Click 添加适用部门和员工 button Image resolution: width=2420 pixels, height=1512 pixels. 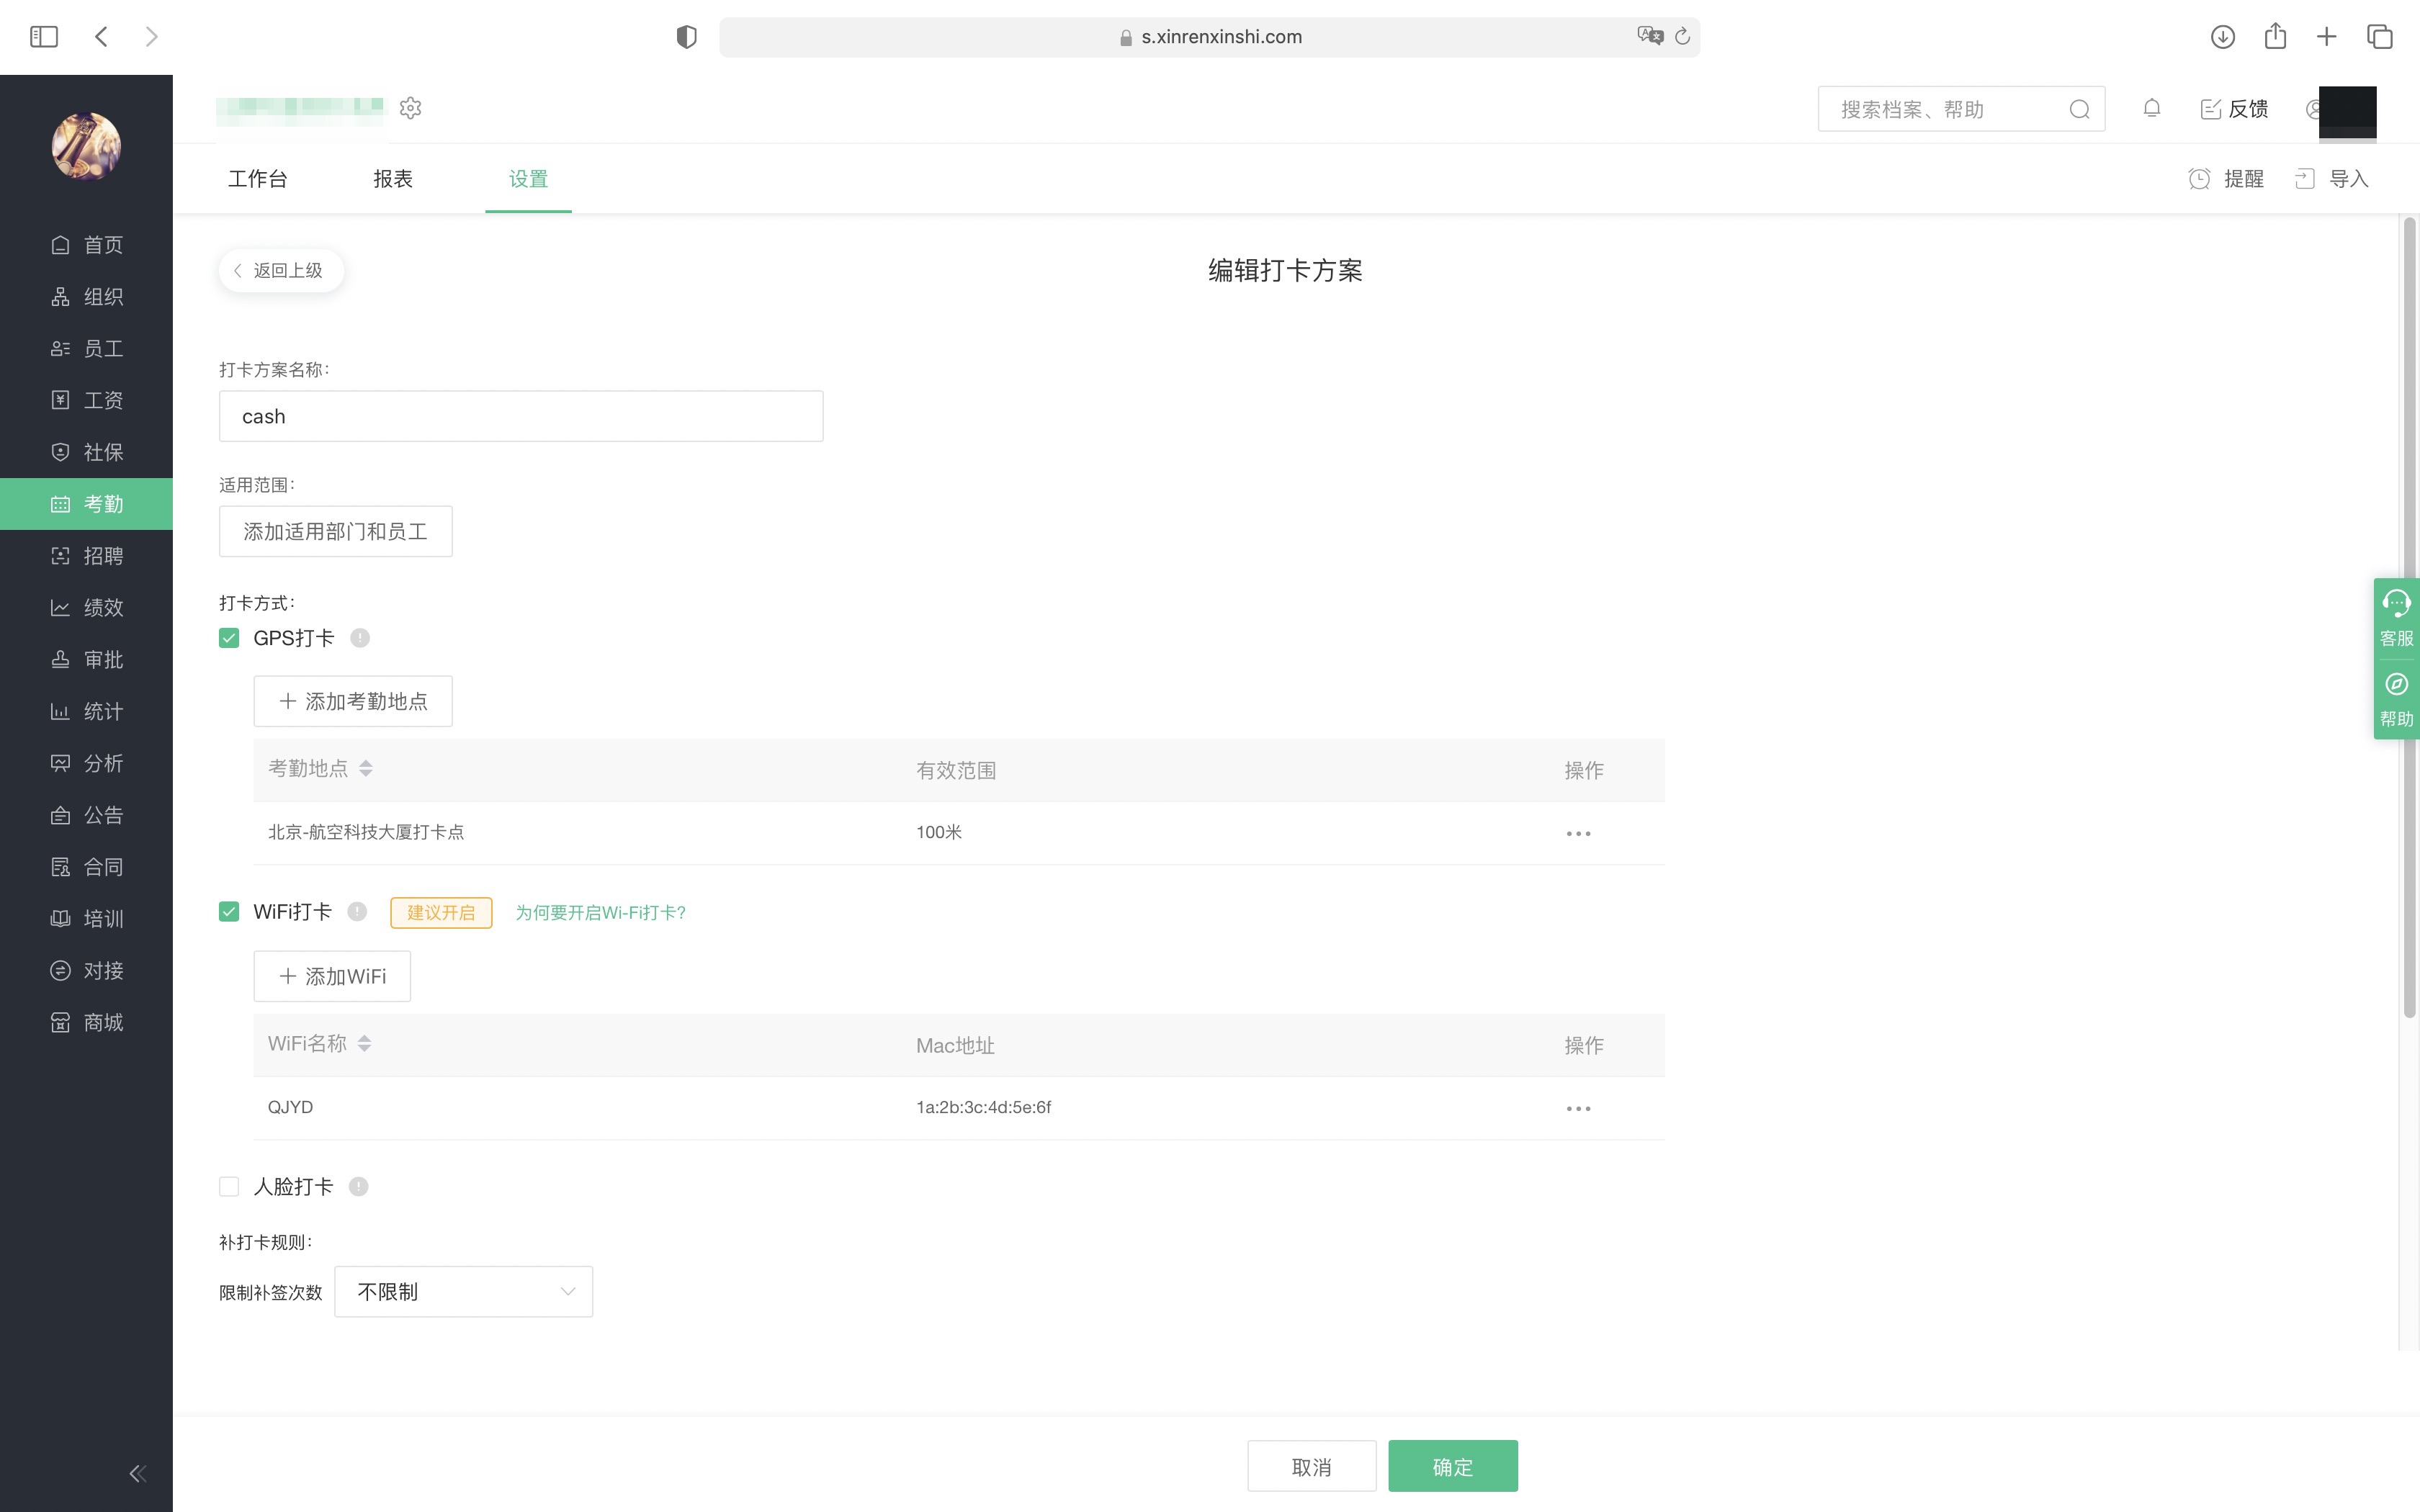pyautogui.click(x=336, y=531)
